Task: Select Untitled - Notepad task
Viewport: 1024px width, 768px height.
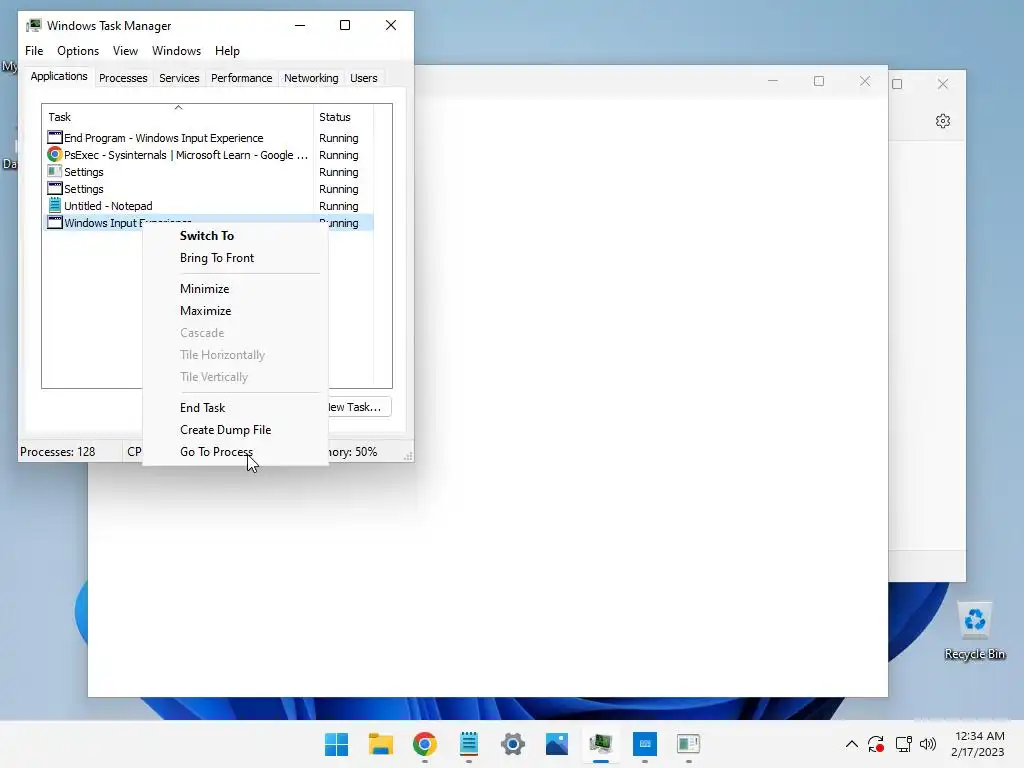Action: [x=208, y=206]
